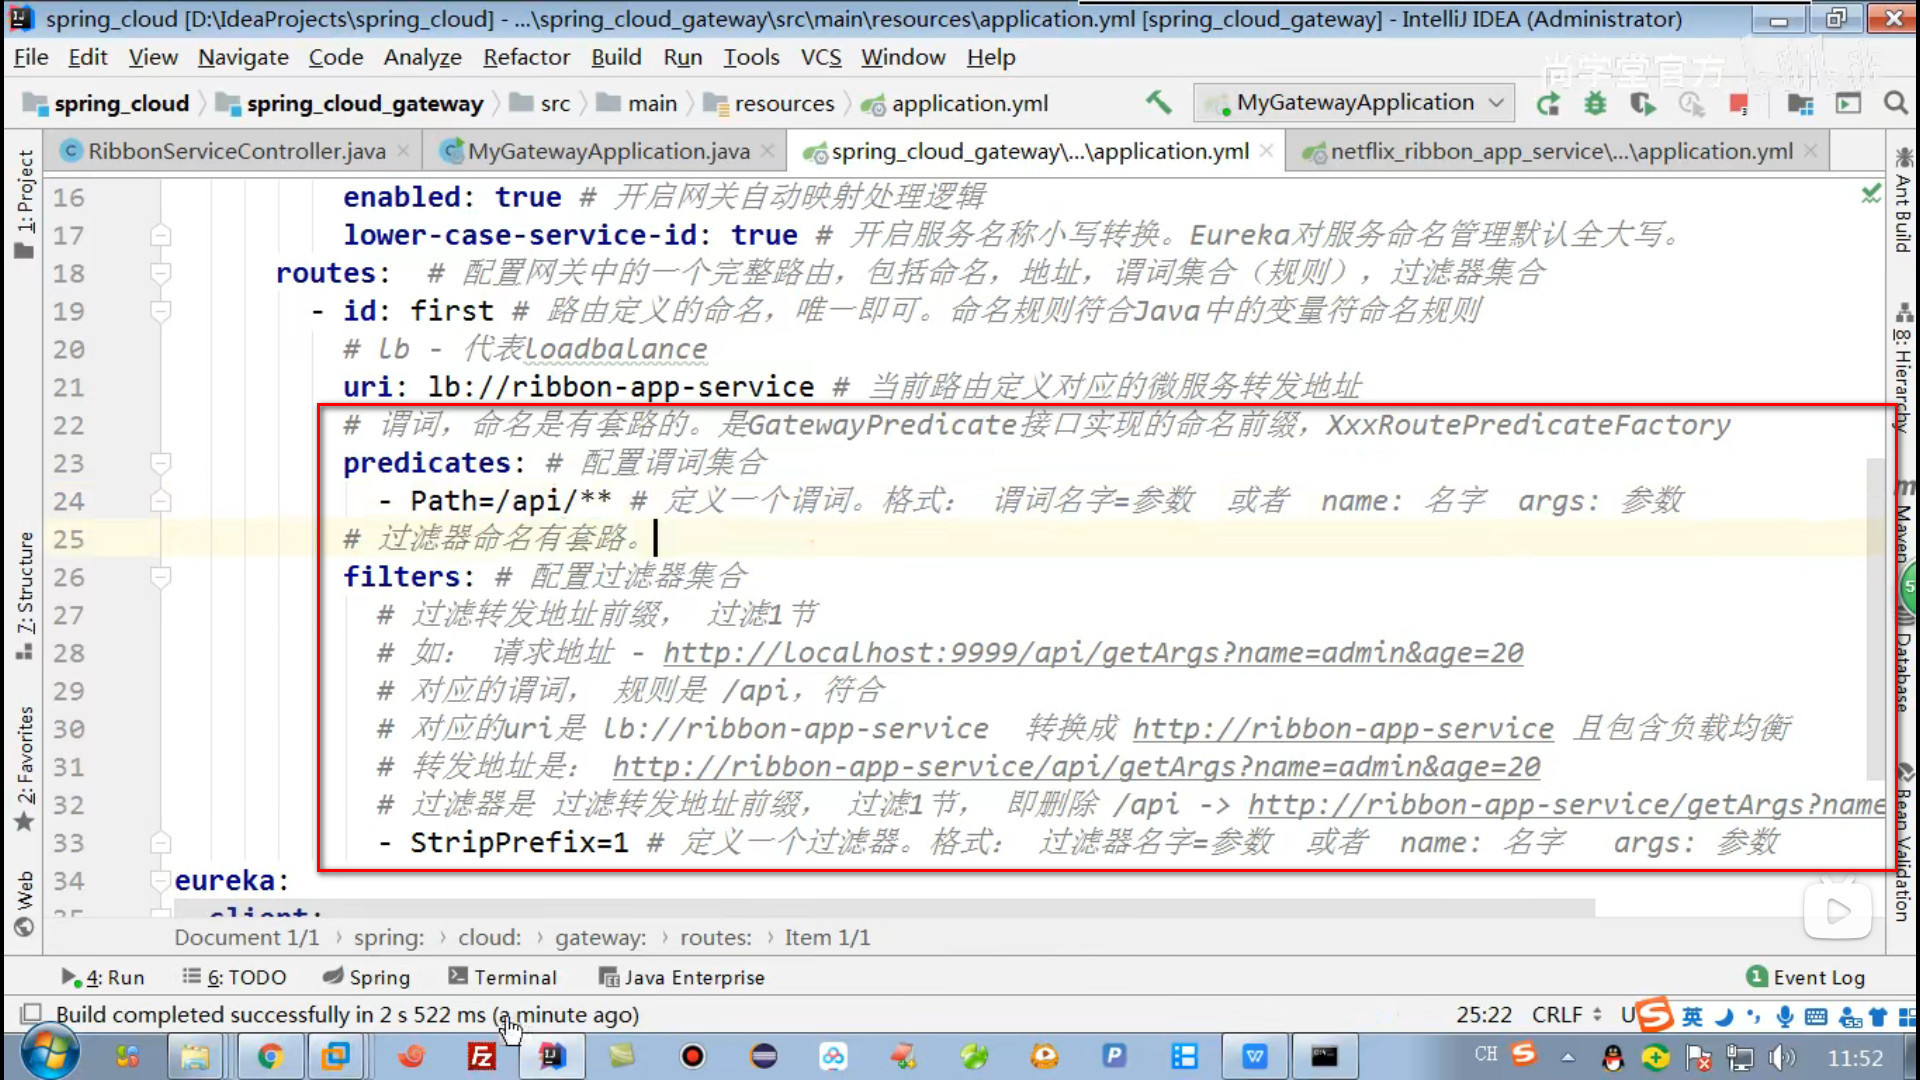Start debugging with the green bug icon
Image resolution: width=1920 pixels, height=1080 pixels.
1595,103
